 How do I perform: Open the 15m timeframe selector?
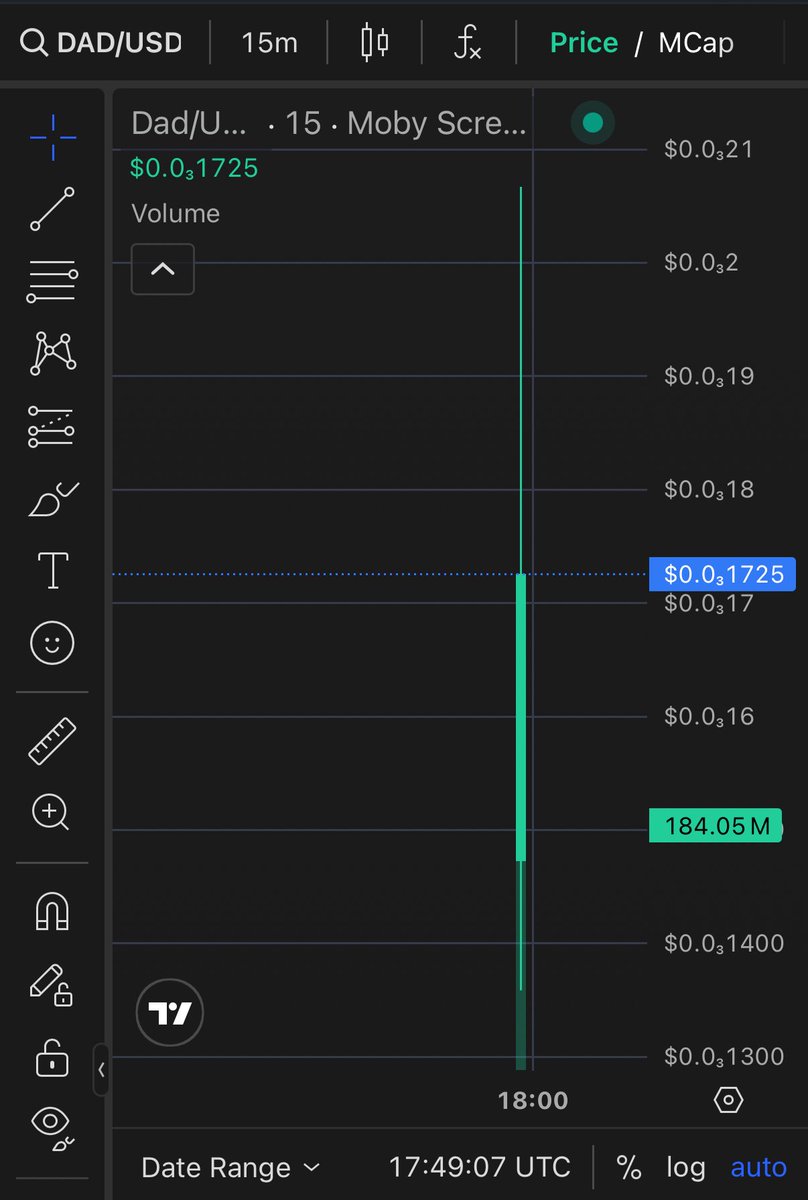[x=270, y=43]
